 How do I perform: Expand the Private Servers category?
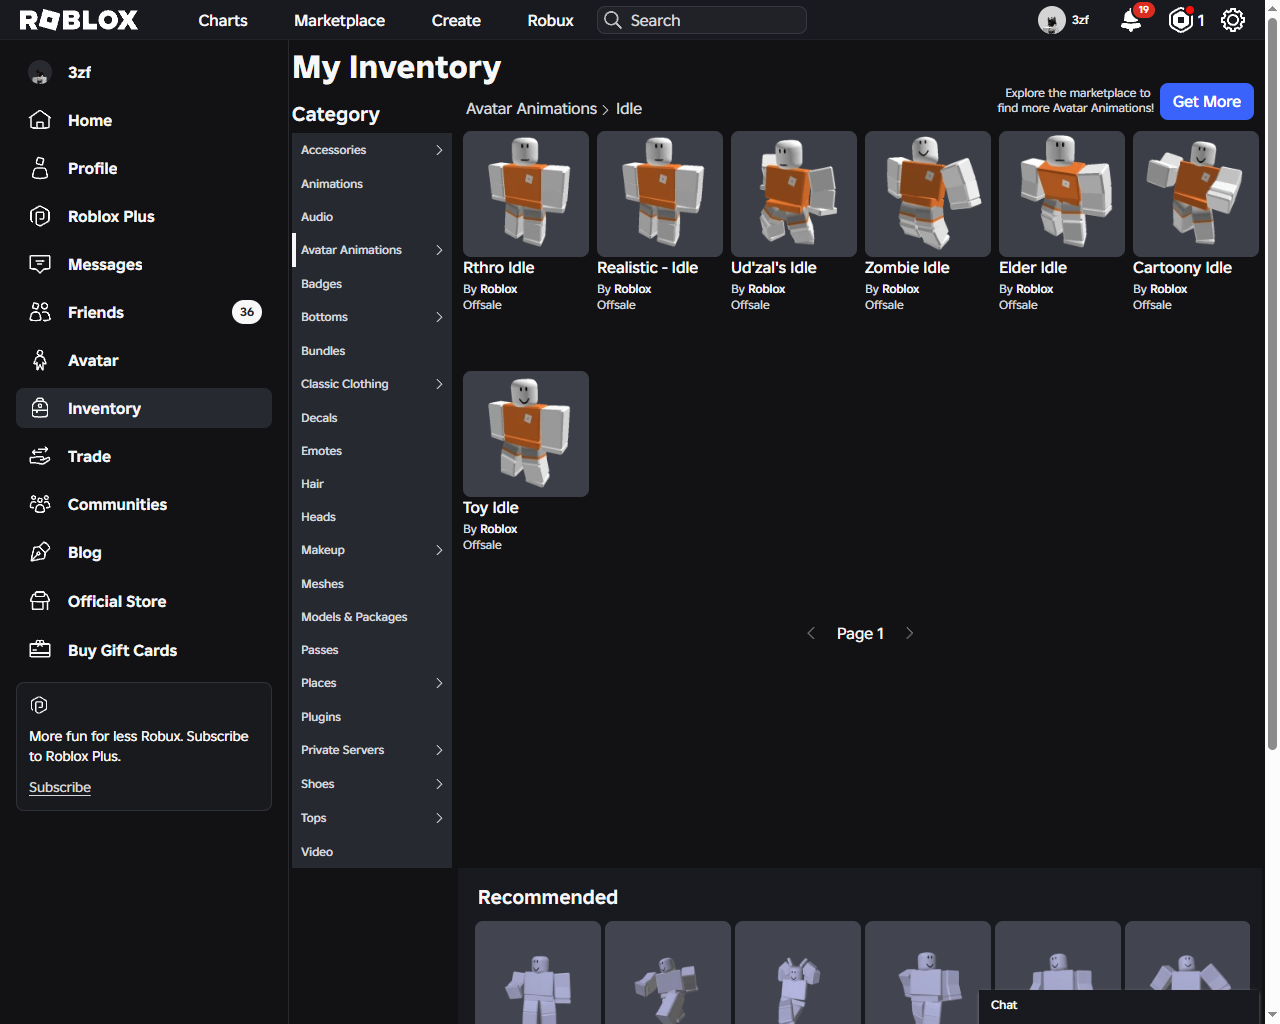pos(439,750)
